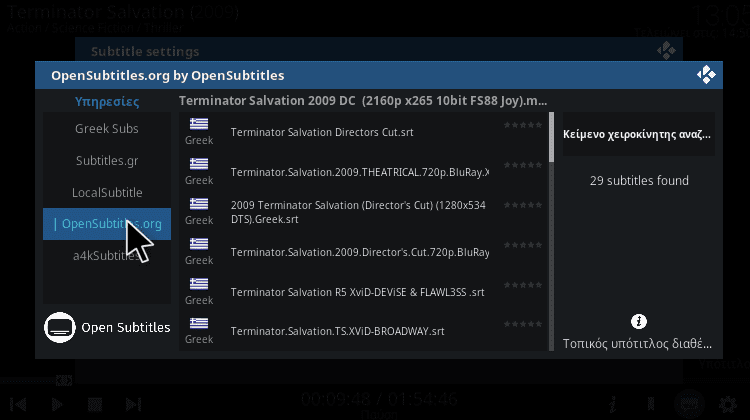Click the Greek flag of THEATRICAL.720p row

pyautogui.click(x=199, y=164)
